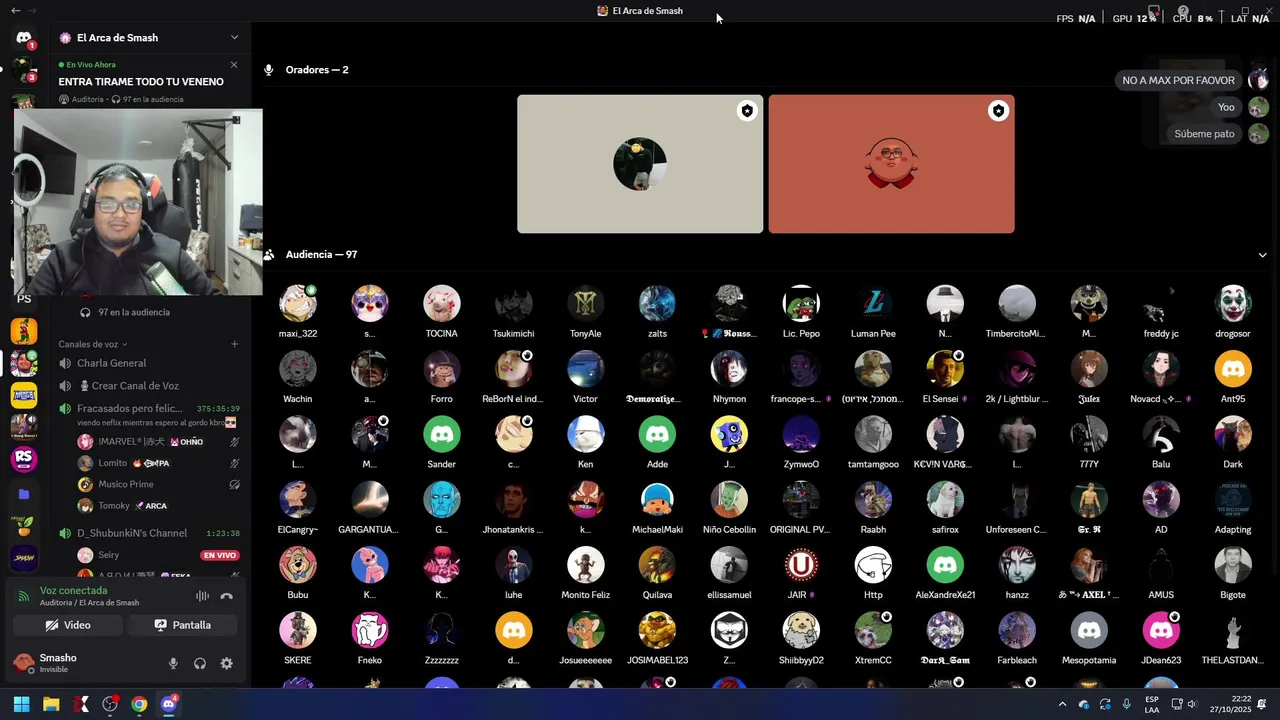This screenshot has height=720, width=1280.
Task: Open OBS Studio from the taskbar
Action: [110, 704]
